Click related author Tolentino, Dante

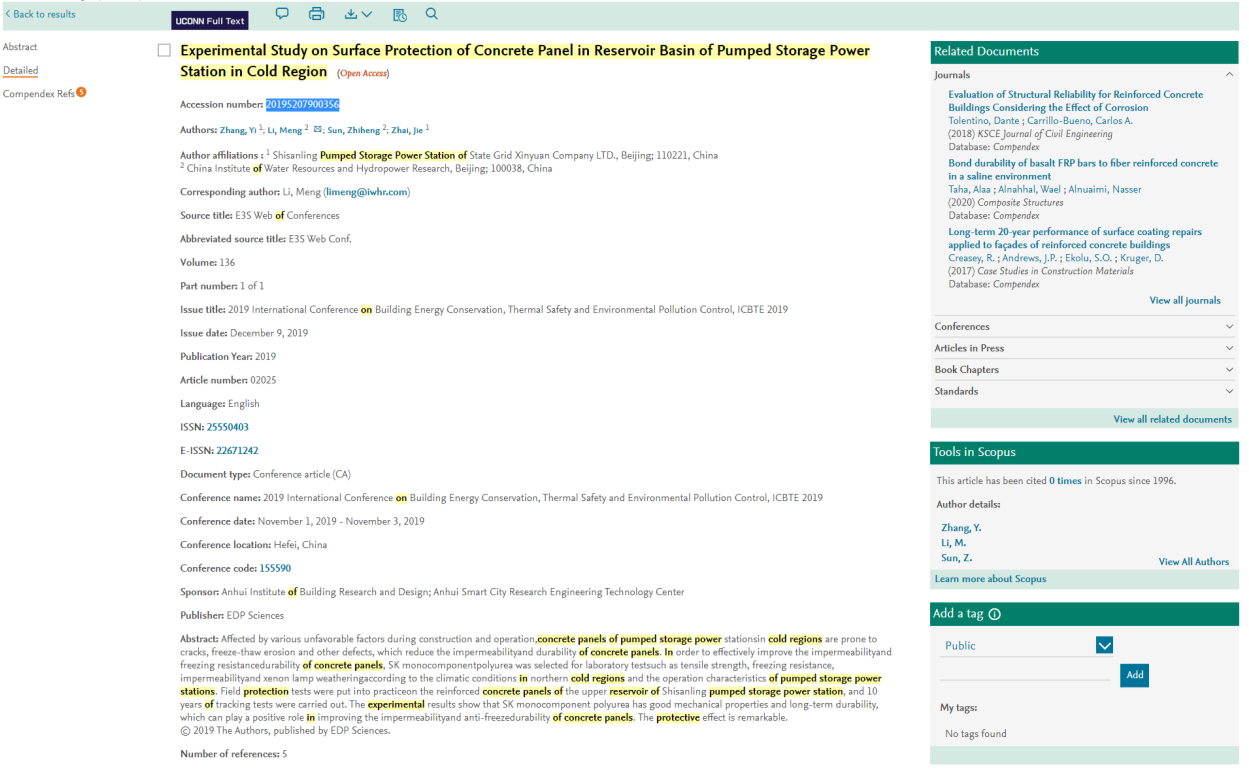(x=984, y=121)
